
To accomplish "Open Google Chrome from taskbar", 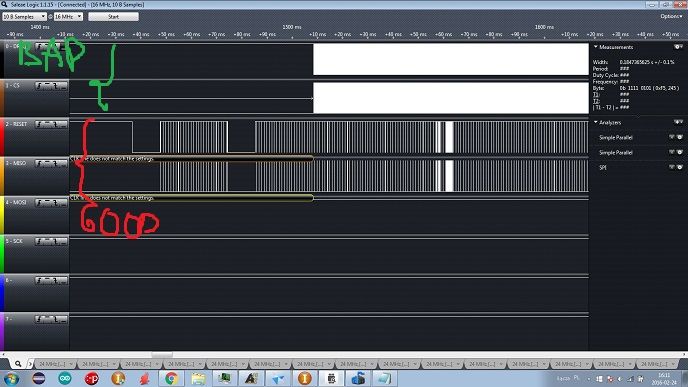I will point(171,378).
